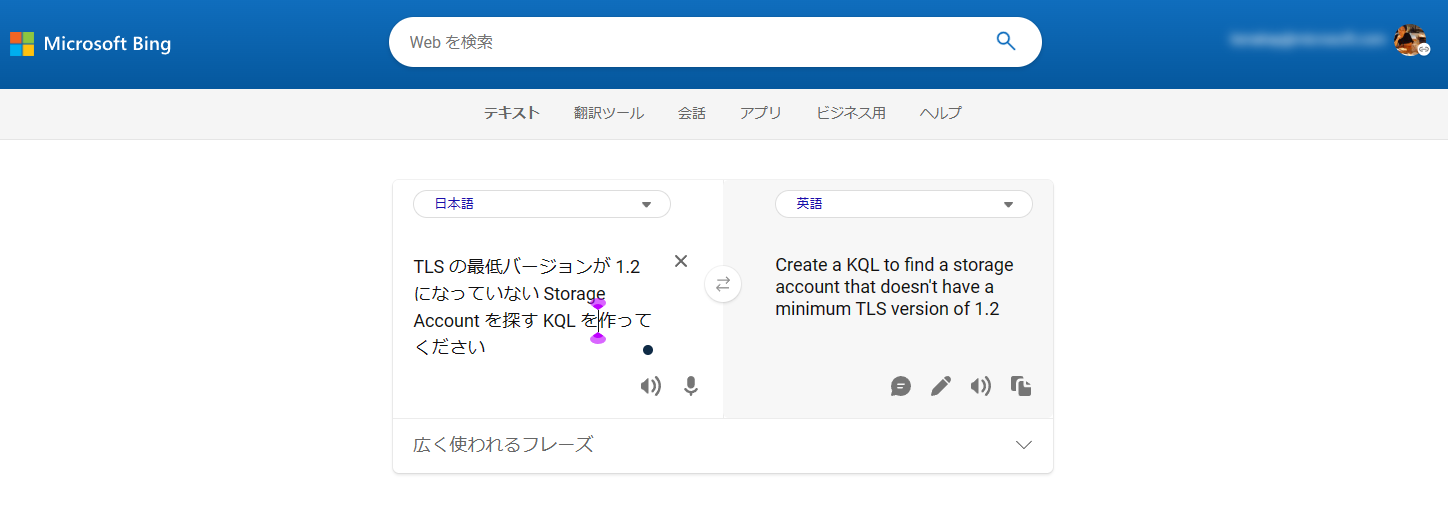Viewport: 1448px width, 507px height.
Task: Expand the 英語 target language dropdown
Action: [904, 204]
